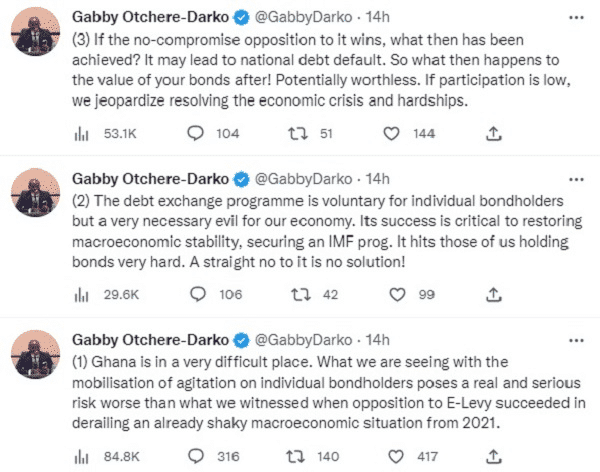View analytics showing 53.1K views
The image size is (600, 472).
pos(82,133)
